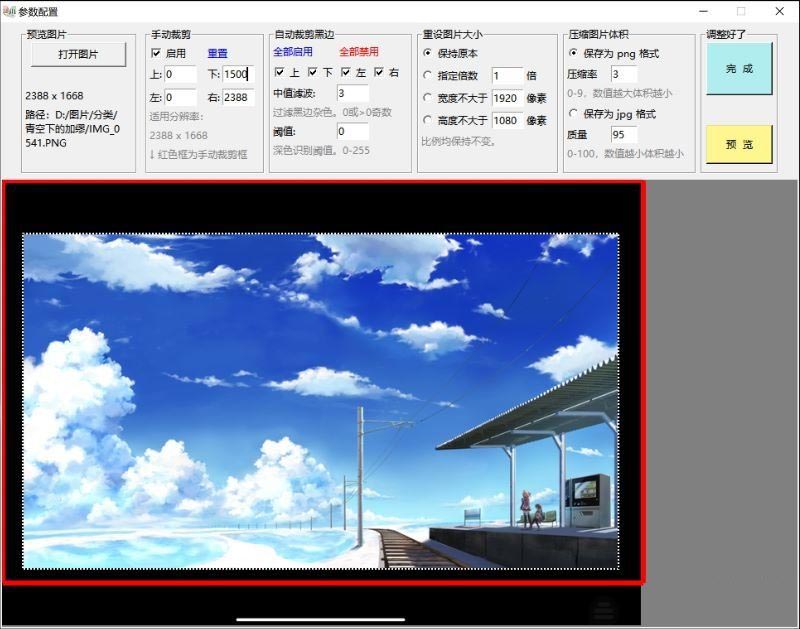Click the app icon in title bar
Screen dimensions: 800x629
pyautogui.click(x=10, y=11)
